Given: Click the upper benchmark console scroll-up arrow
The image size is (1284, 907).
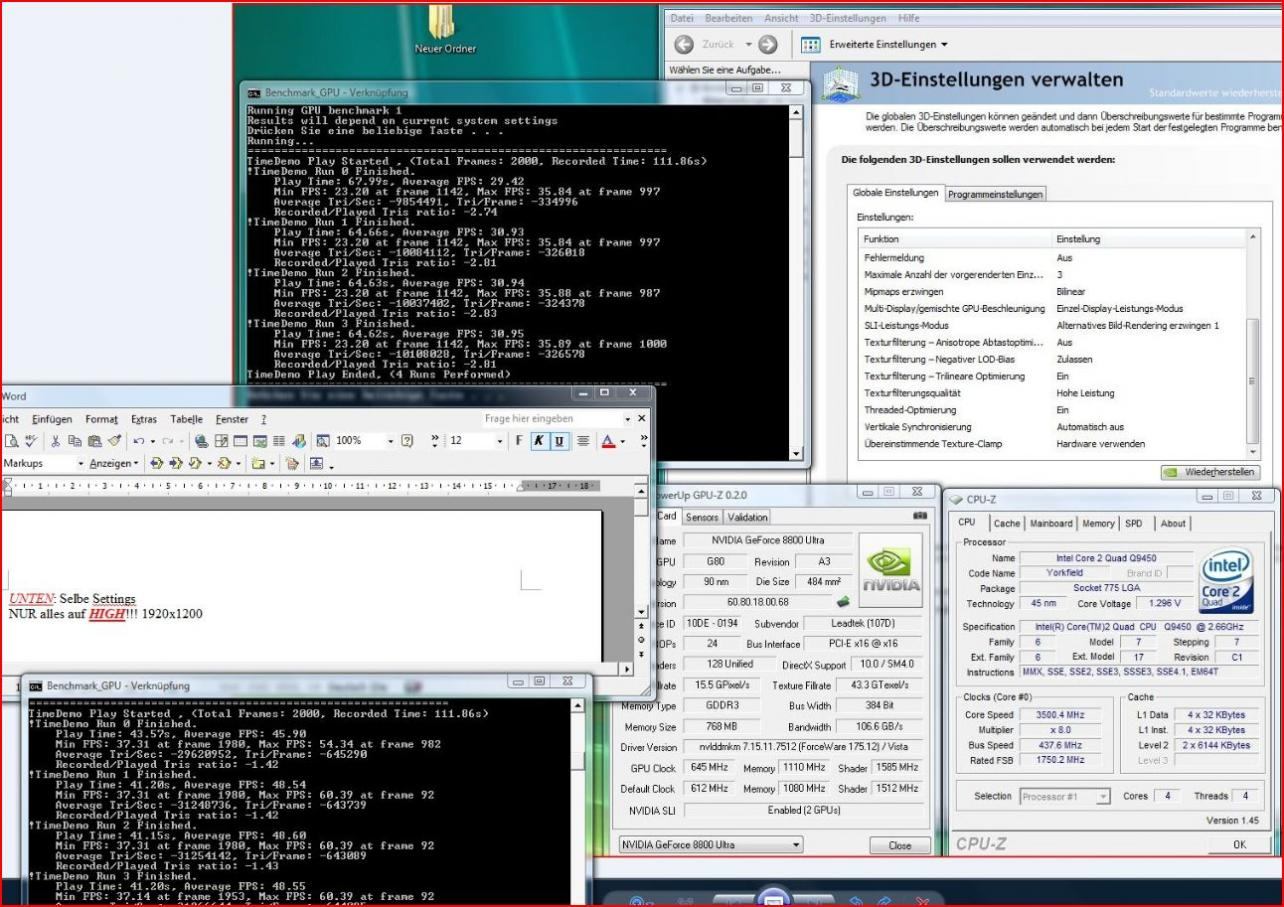Looking at the screenshot, I should coord(796,112).
